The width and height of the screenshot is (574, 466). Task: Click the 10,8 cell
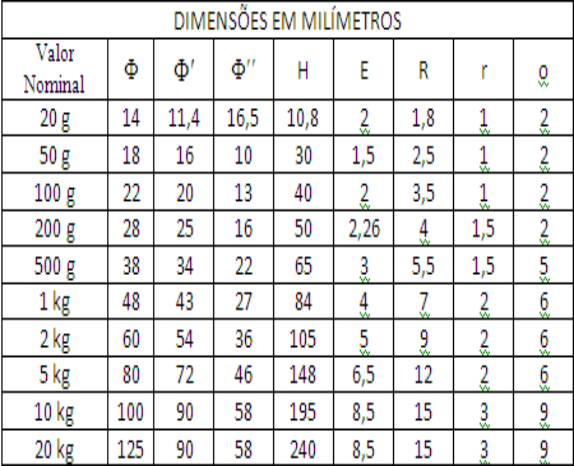coord(303,118)
